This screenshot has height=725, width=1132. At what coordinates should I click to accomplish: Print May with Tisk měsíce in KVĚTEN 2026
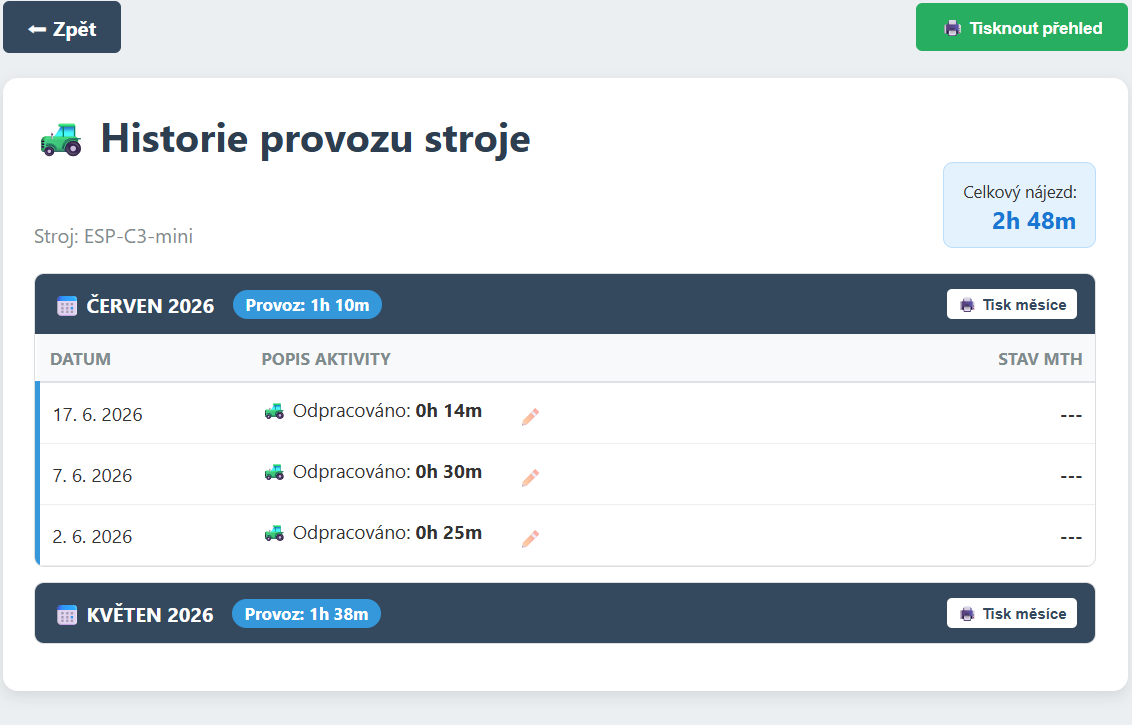(1011, 614)
